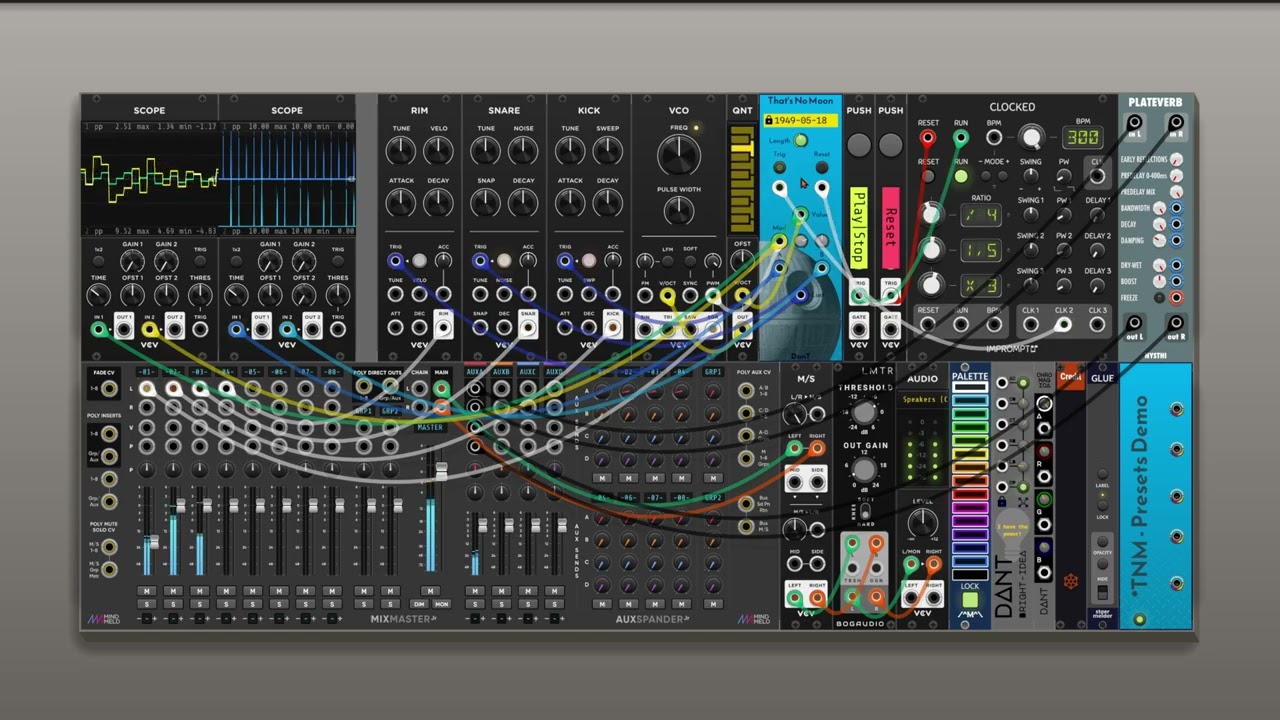Mute track 01 in MixMaster
Viewport: 1280px width, 720px height.
(x=147, y=591)
